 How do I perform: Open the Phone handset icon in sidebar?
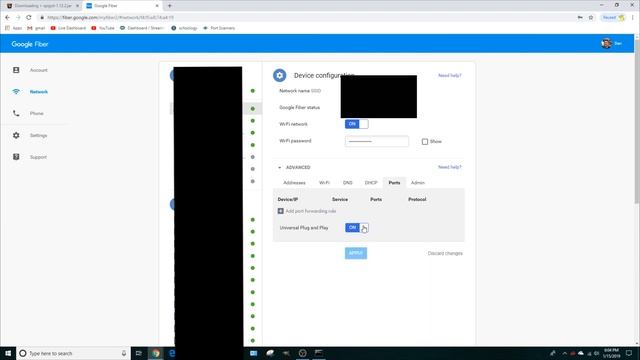tap(16, 113)
